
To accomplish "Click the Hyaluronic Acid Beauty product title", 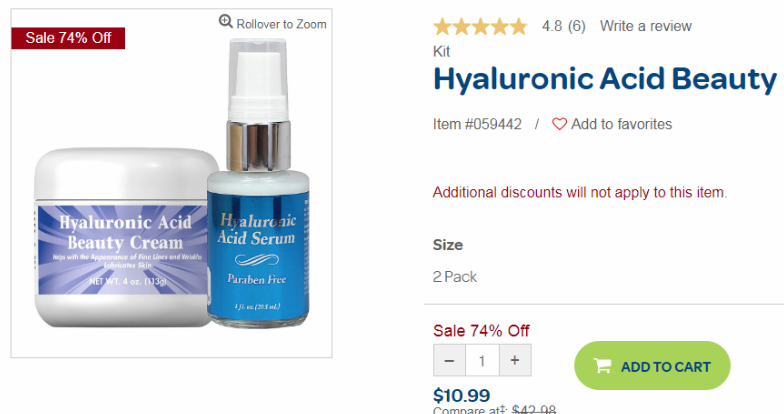I will 605,79.
